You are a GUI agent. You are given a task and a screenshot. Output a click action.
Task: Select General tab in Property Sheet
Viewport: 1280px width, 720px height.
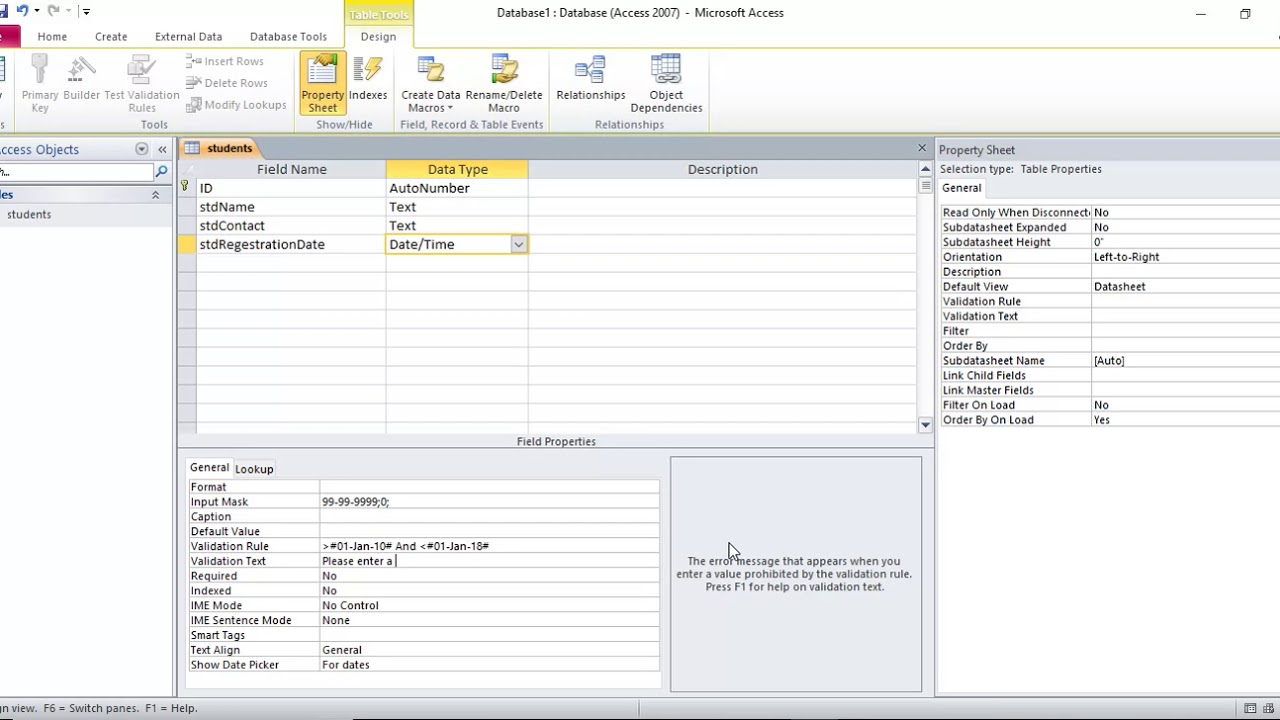961,188
